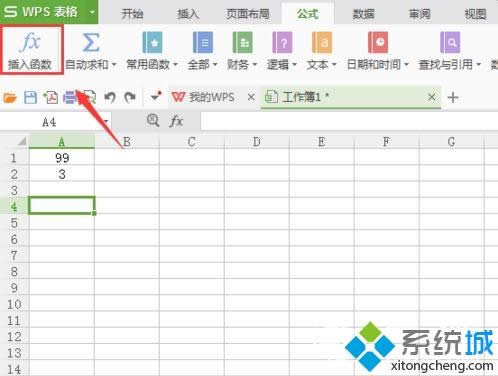Expand the 全部 functions dropdown arrow
Viewport: 498px width, 376px height.
(x=215, y=64)
